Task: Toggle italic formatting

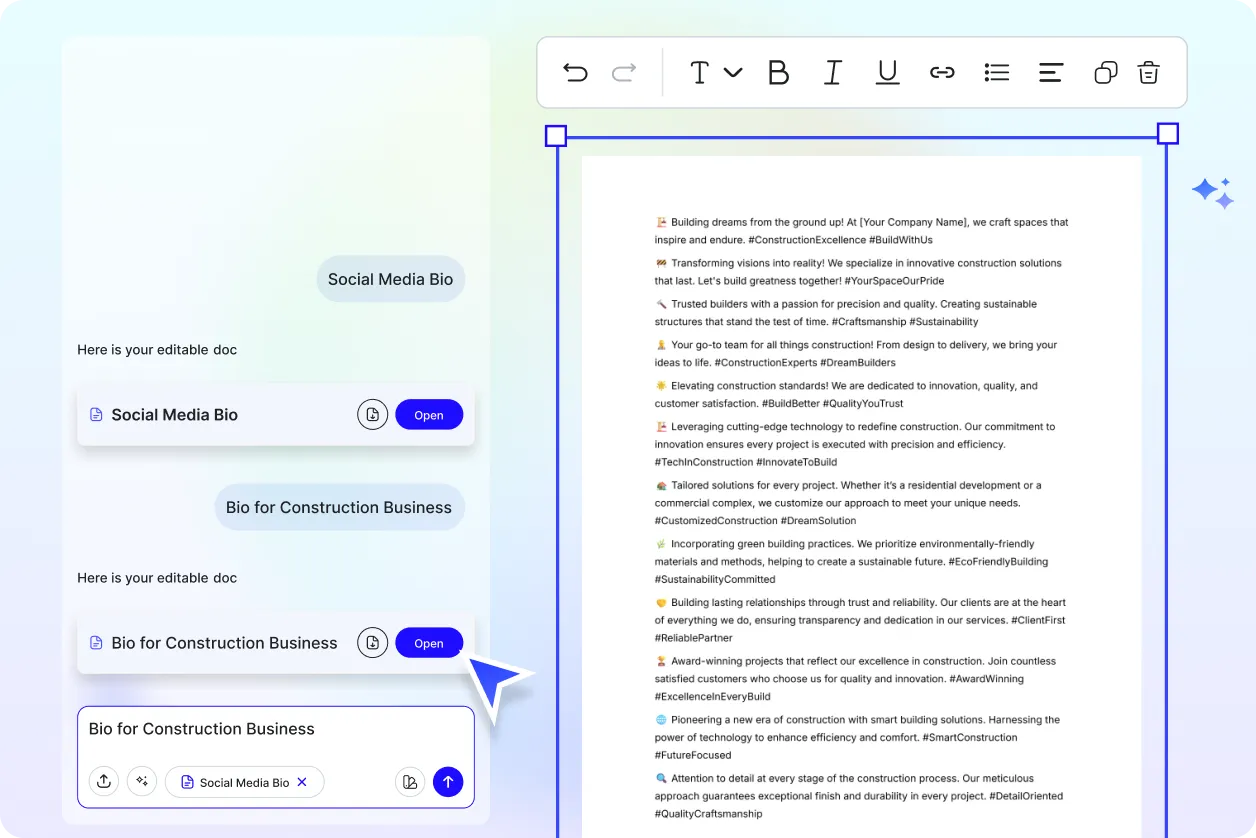Action: click(833, 72)
